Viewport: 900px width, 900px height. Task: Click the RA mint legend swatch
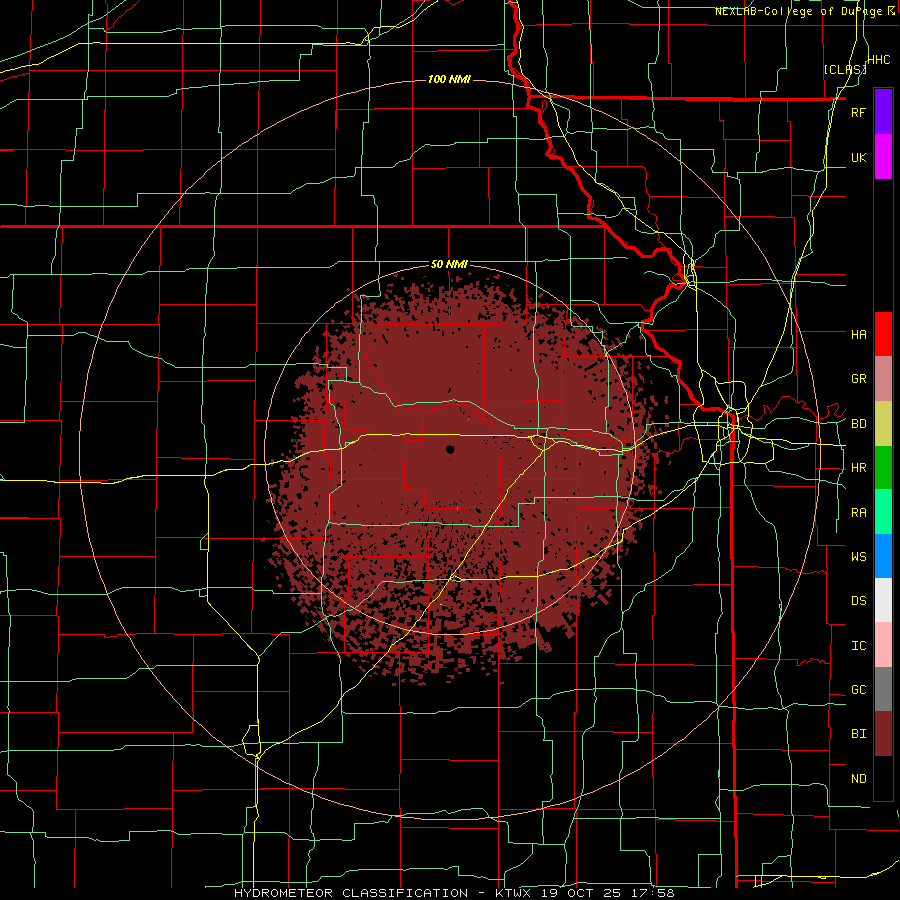(883, 512)
